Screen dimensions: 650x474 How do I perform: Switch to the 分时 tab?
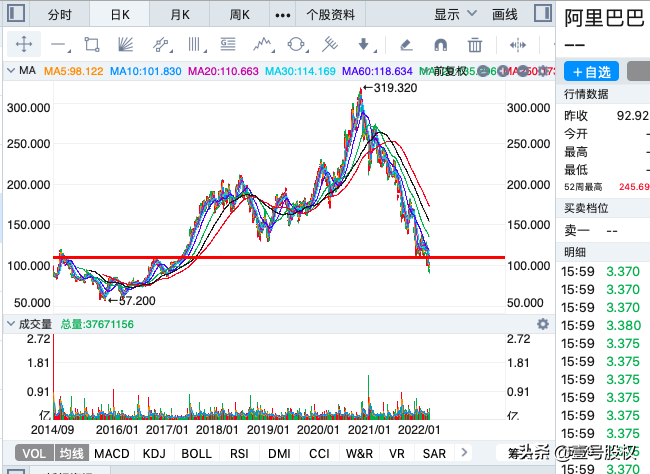tap(60, 15)
